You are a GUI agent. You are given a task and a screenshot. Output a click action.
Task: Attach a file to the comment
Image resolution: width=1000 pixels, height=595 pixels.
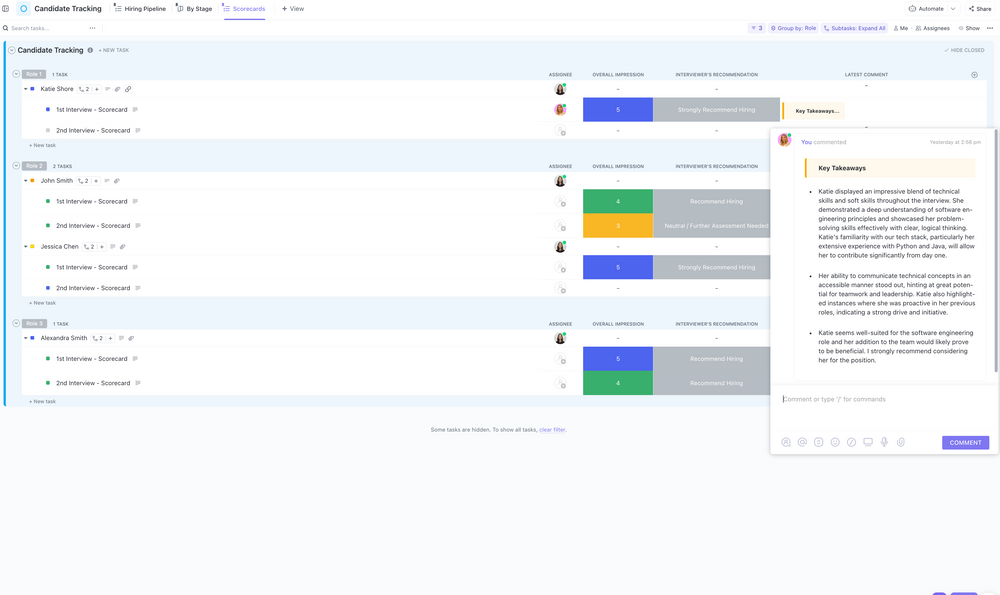(x=901, y=442)
